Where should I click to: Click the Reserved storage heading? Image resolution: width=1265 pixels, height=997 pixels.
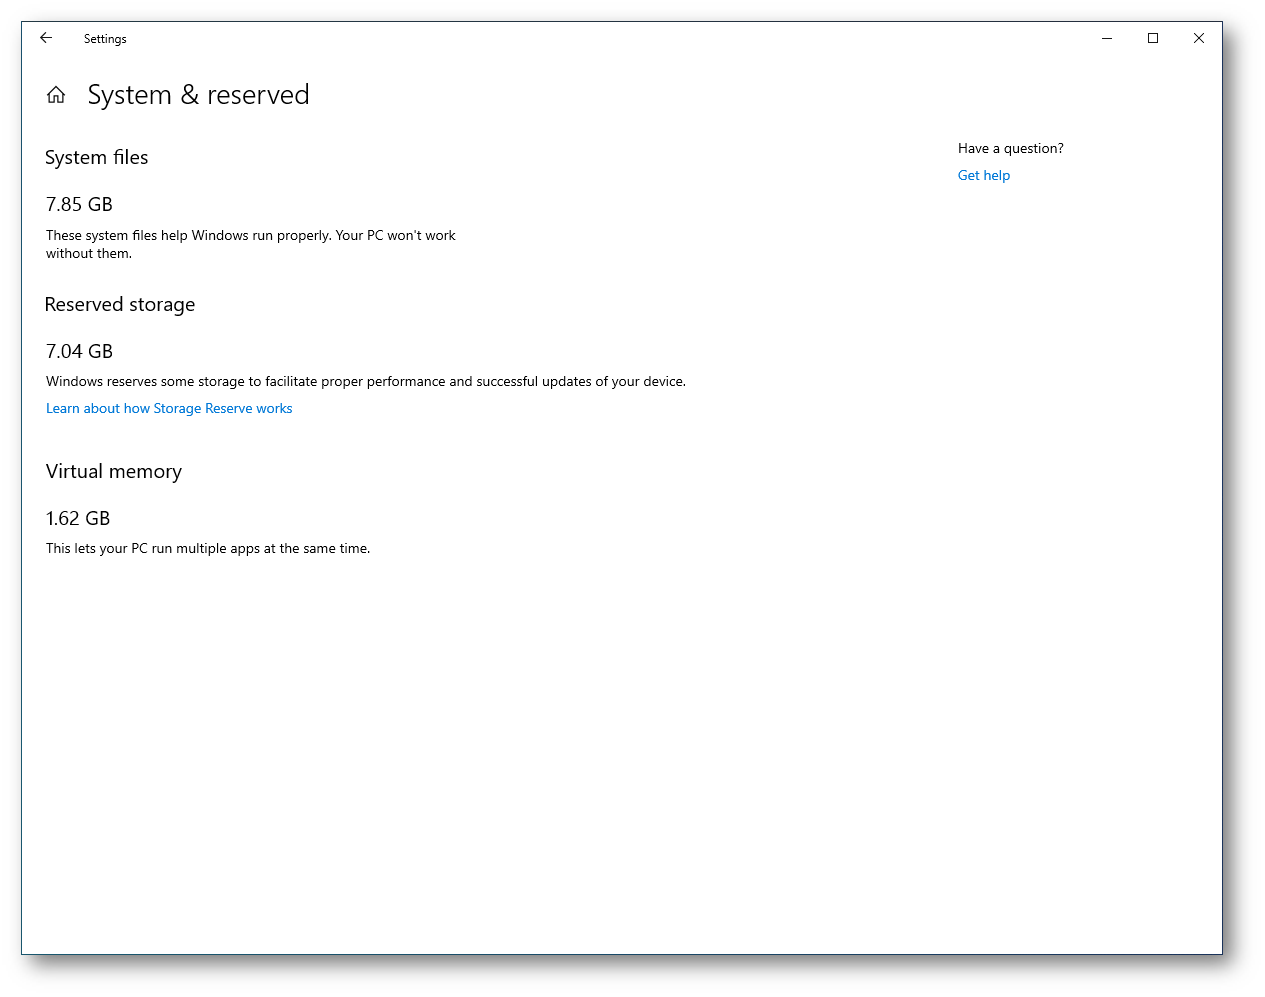[x=120, y=304]
